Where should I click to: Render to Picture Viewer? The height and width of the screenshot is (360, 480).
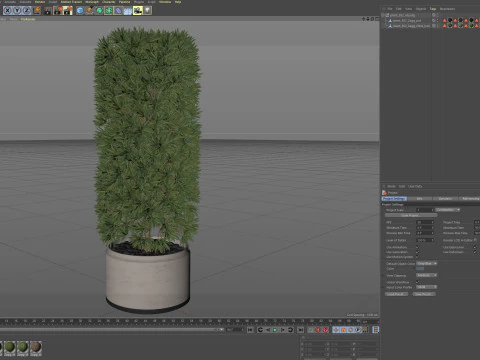(58, 11)
